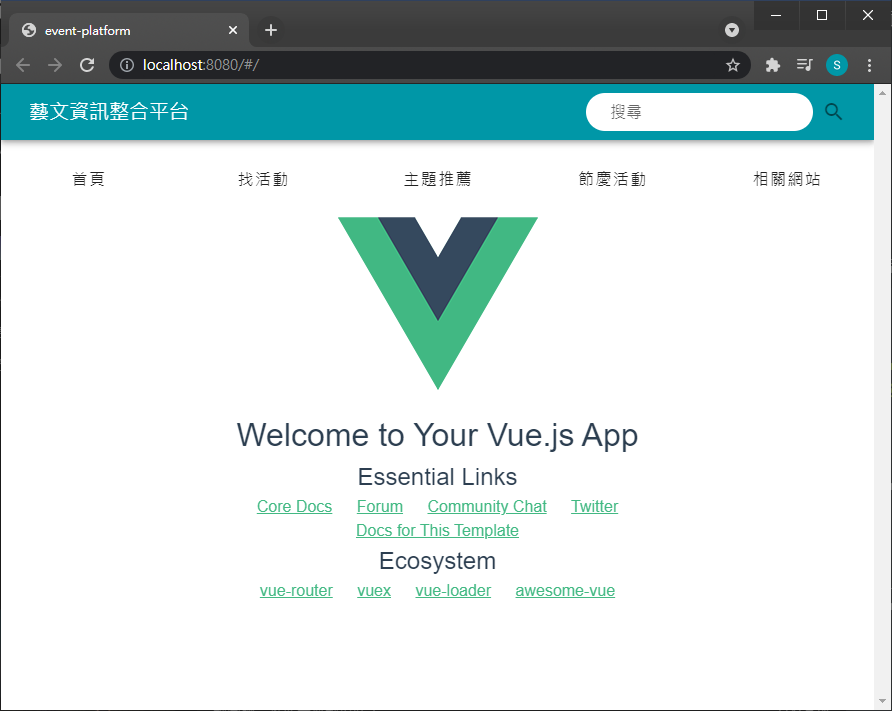This screenshot has width=892, height=711.
Task: Go back with the browser back arrow
Action: (23, 65)
